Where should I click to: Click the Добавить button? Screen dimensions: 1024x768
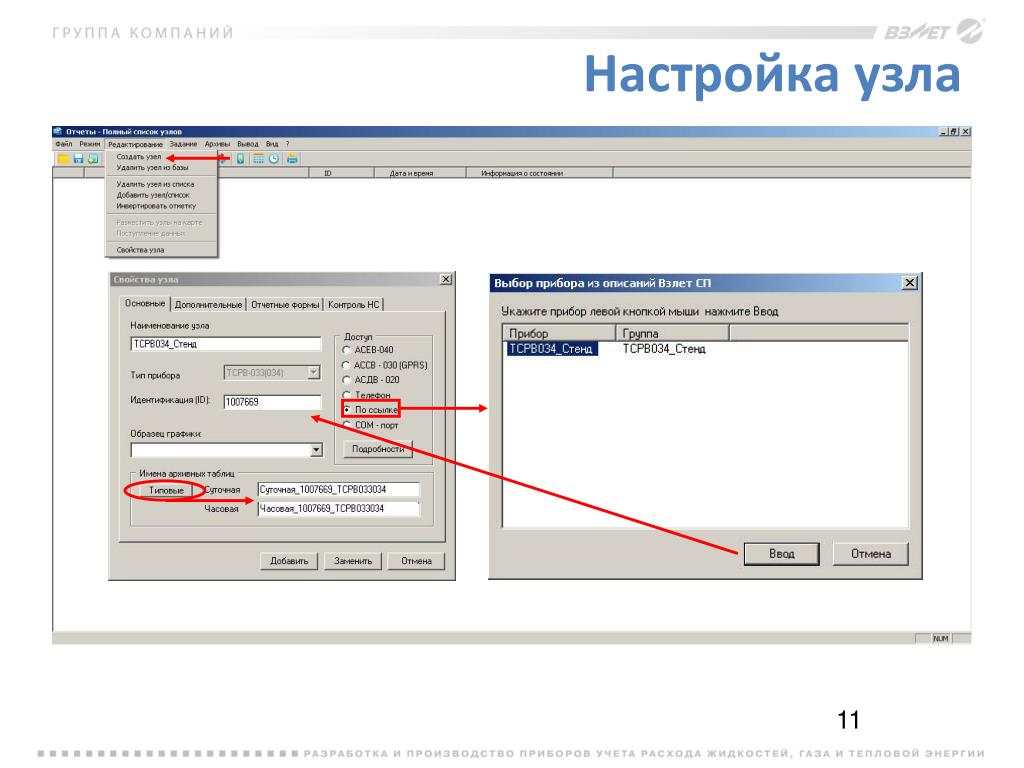[289, 561]
